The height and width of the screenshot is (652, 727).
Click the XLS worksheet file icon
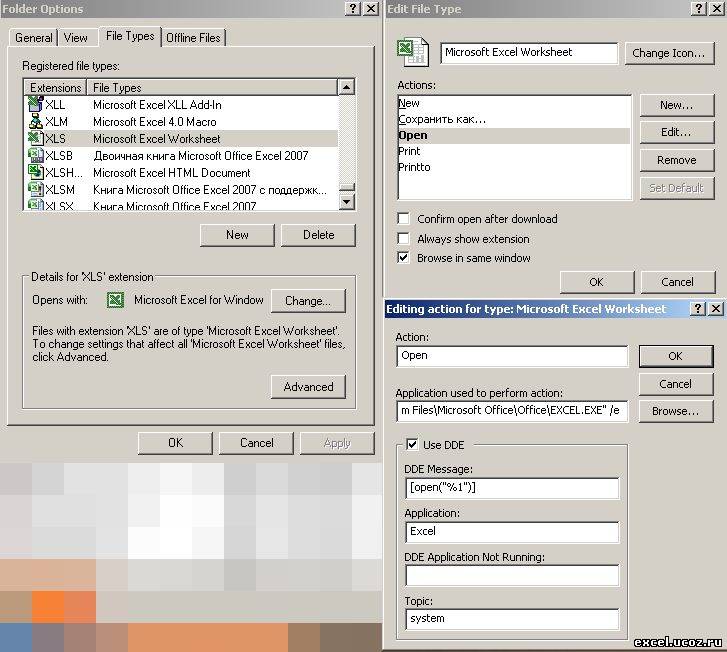click(36, 138)
